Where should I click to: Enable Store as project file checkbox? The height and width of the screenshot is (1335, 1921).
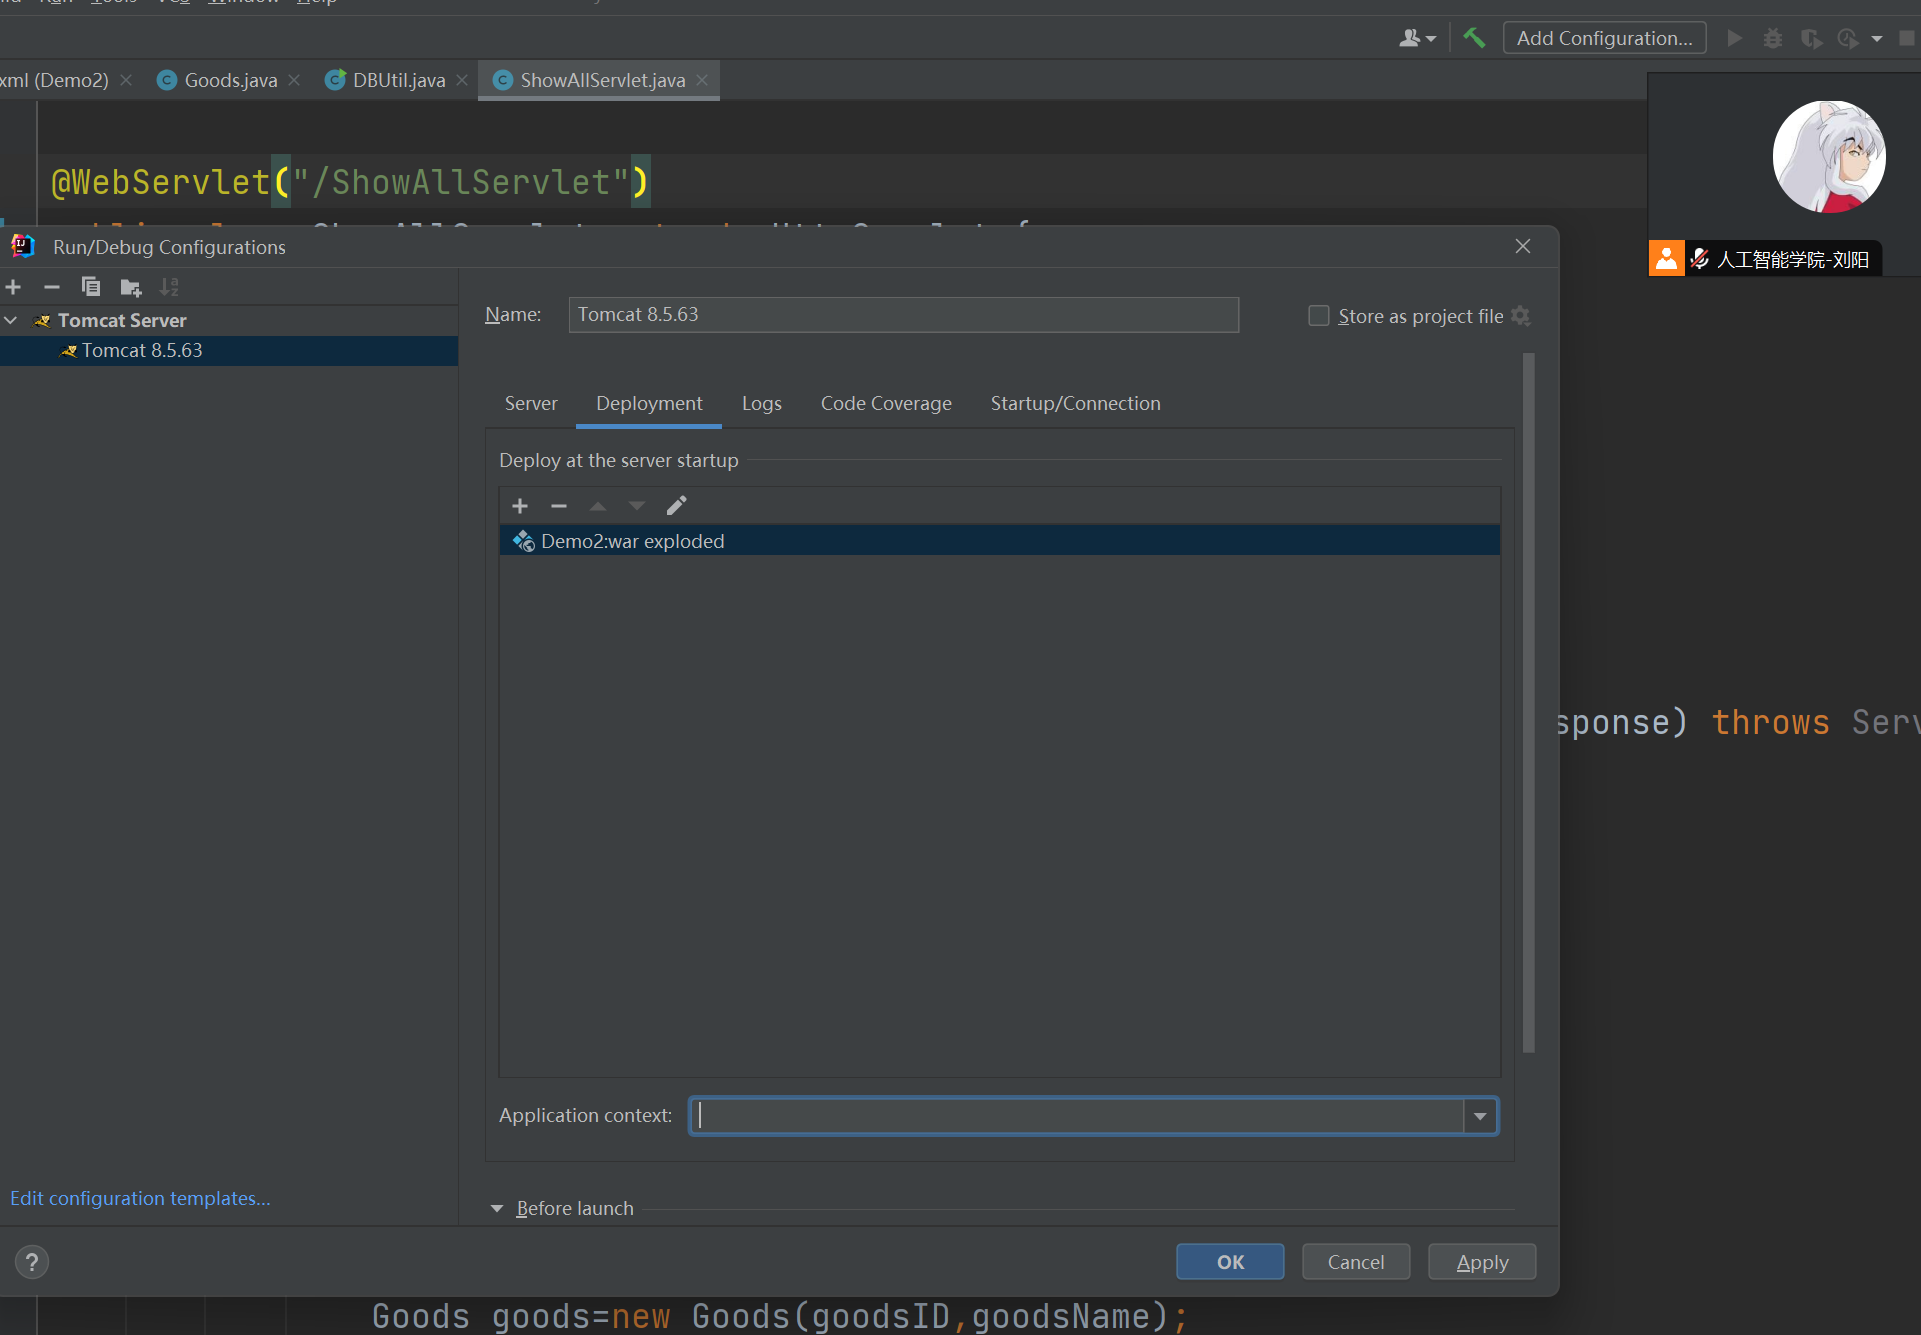[1319, 316]
